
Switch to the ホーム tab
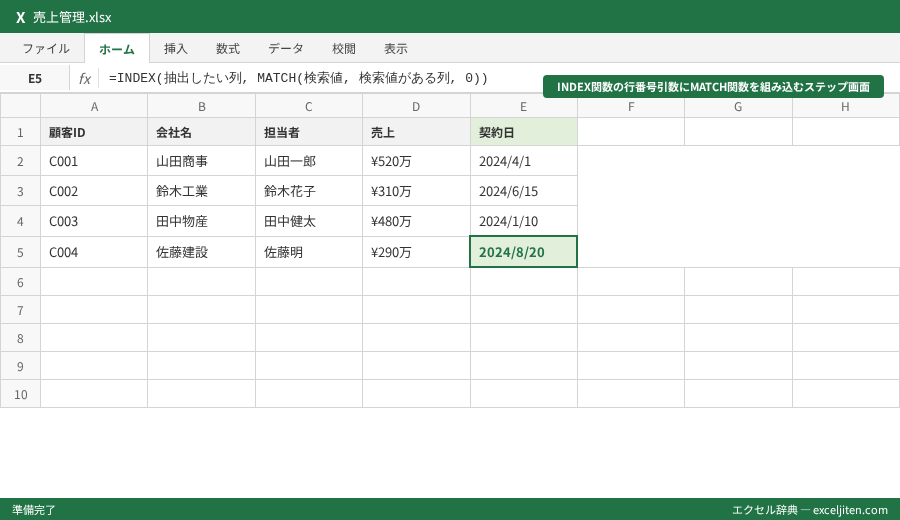pos(117,49)
